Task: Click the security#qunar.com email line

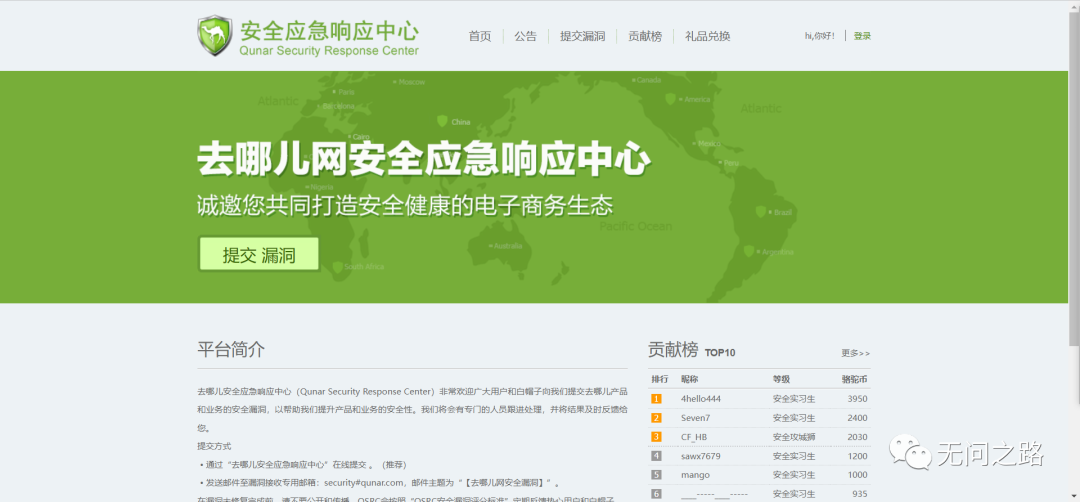Action: coord(380,482)
